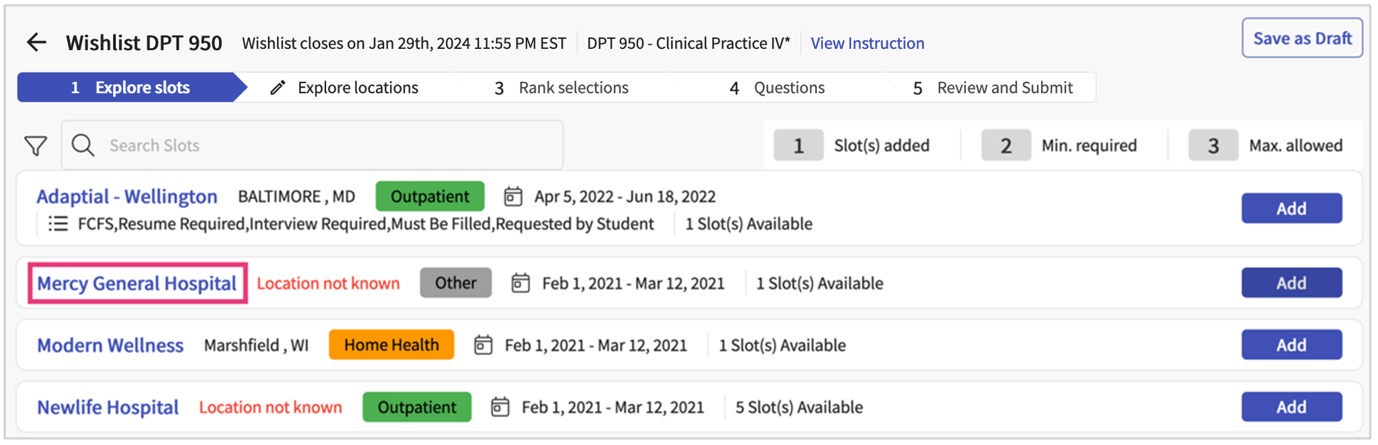Click the Save as Draft button

[1301, 39]
